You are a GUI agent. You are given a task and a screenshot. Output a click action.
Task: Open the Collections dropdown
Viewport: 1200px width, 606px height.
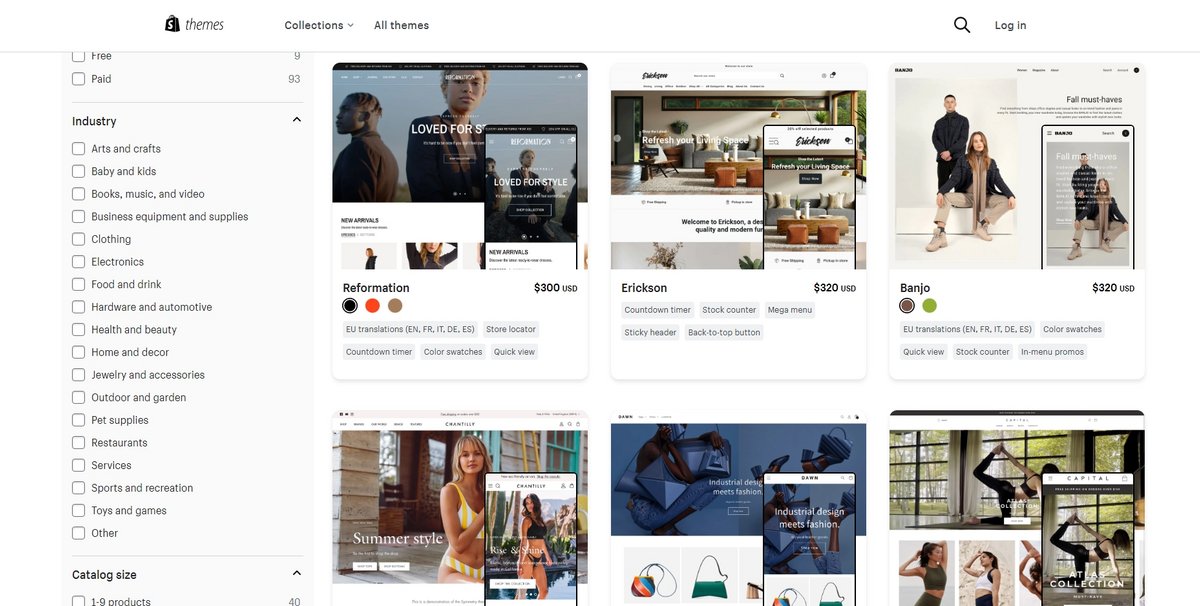tap(317, 23)
